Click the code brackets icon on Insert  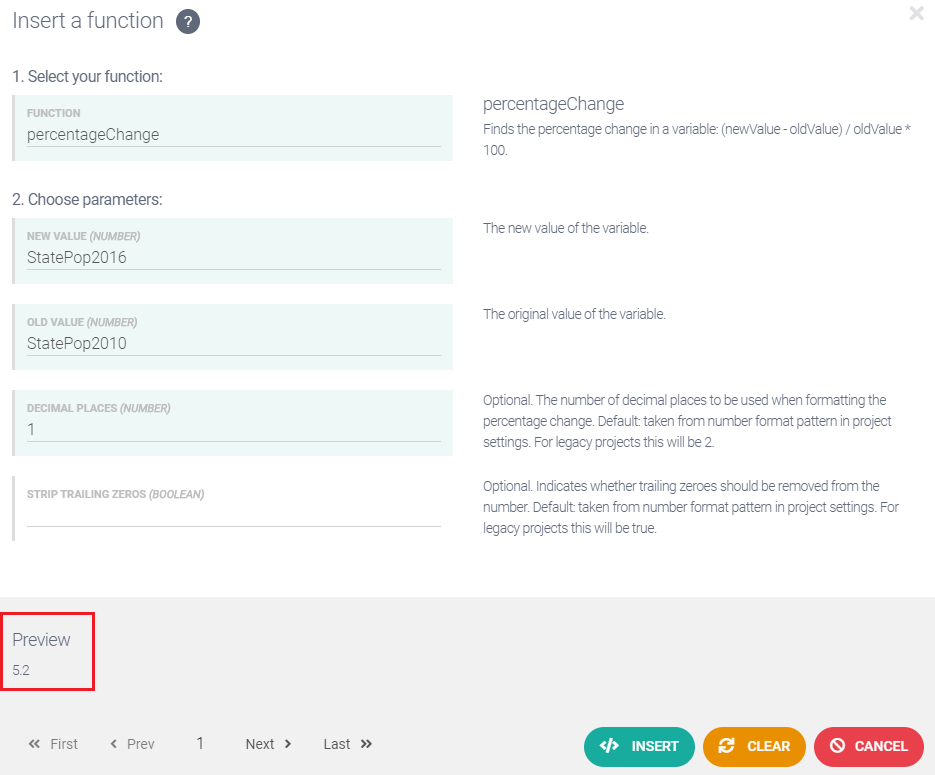[609, 746]
